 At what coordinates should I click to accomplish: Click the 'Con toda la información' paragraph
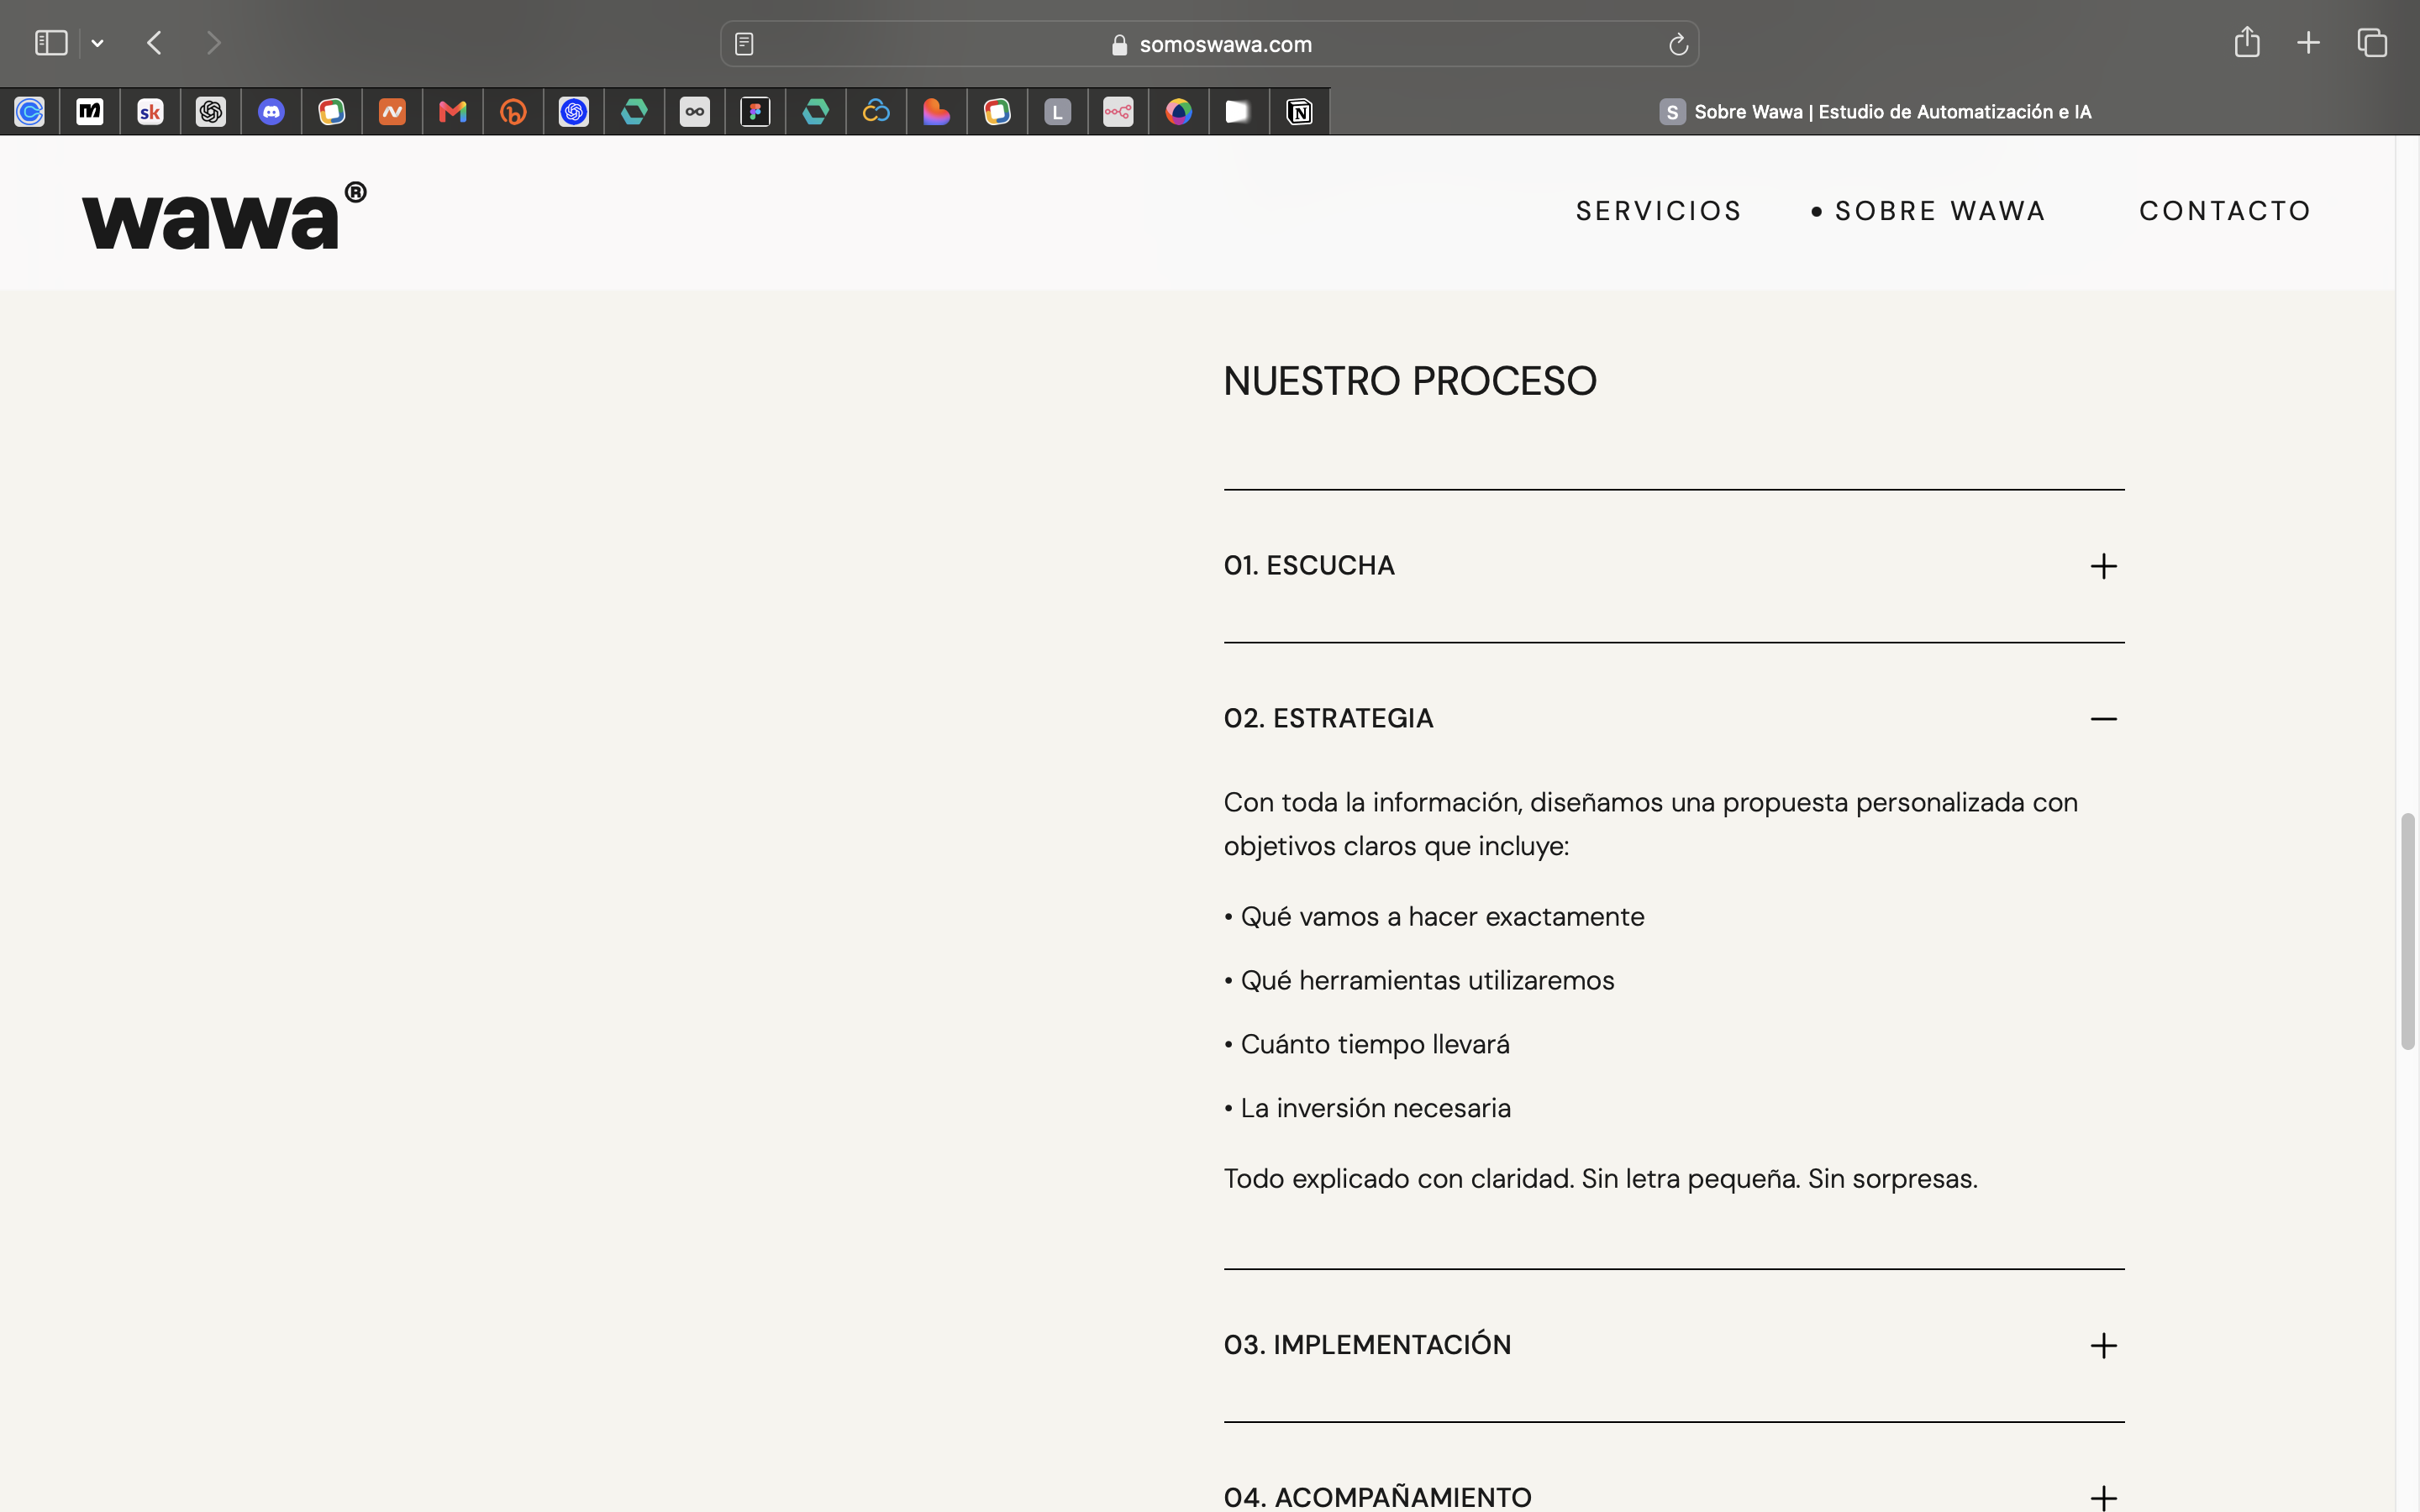pyautogui.click(x=1651, y=824)
